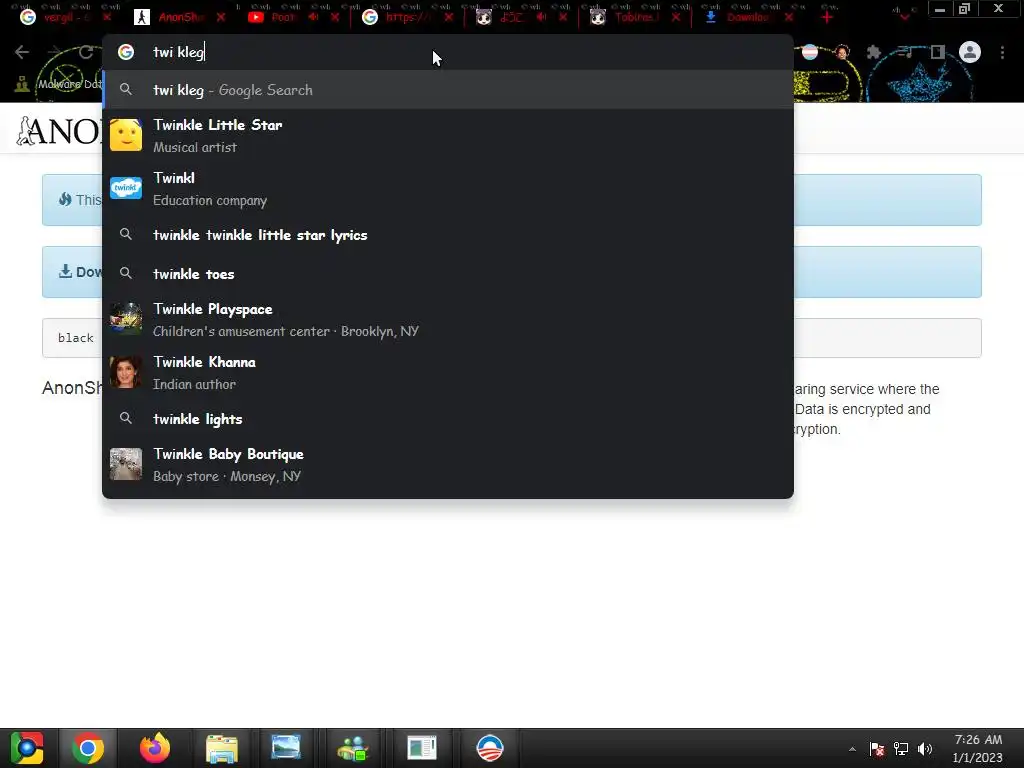The image size is (1024, 768).
Task: Click the Twinkl logo thumbnail
Action: point(126,188)
